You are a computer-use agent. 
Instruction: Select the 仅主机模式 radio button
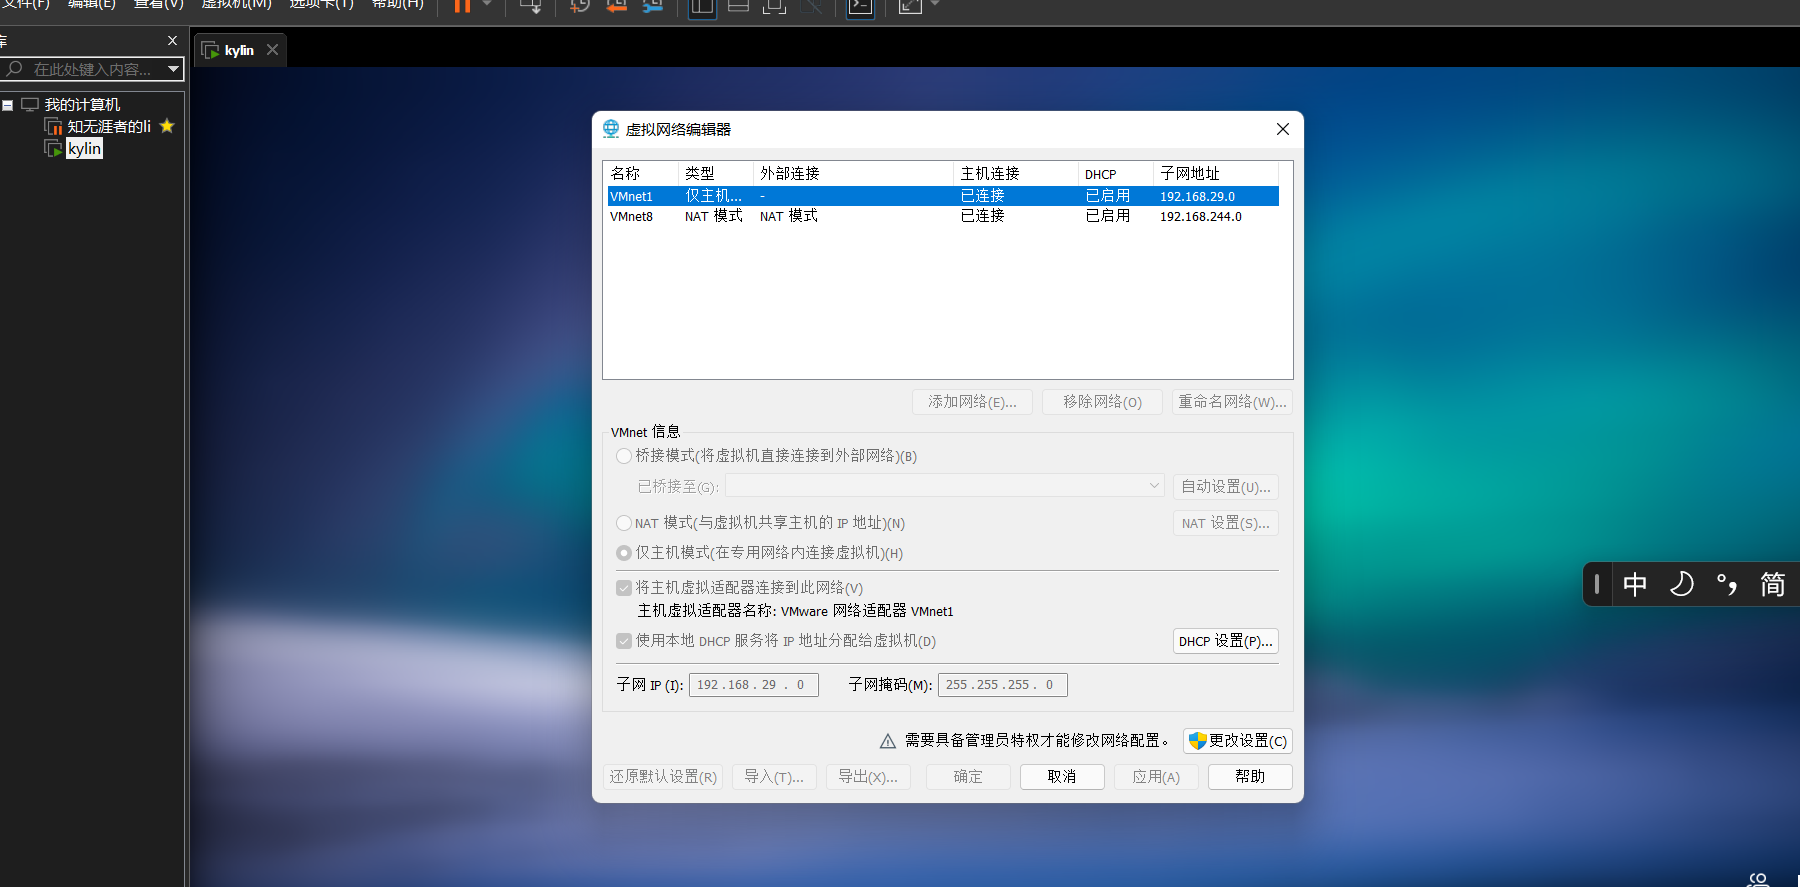[x=624, y=553]
